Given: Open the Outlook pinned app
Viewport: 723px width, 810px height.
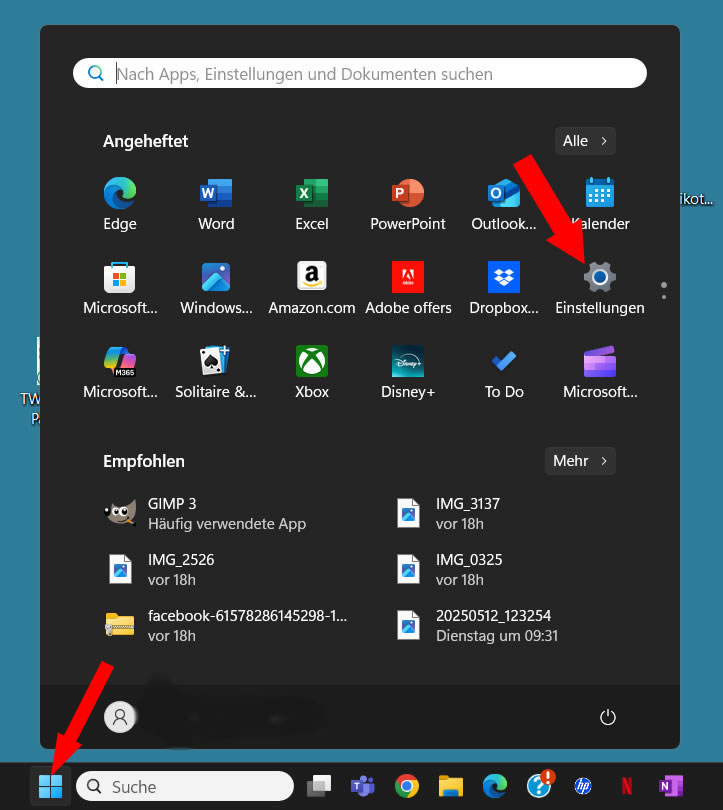Looking at the screenshot, I should pyautogui.click(x=504, y=204).
